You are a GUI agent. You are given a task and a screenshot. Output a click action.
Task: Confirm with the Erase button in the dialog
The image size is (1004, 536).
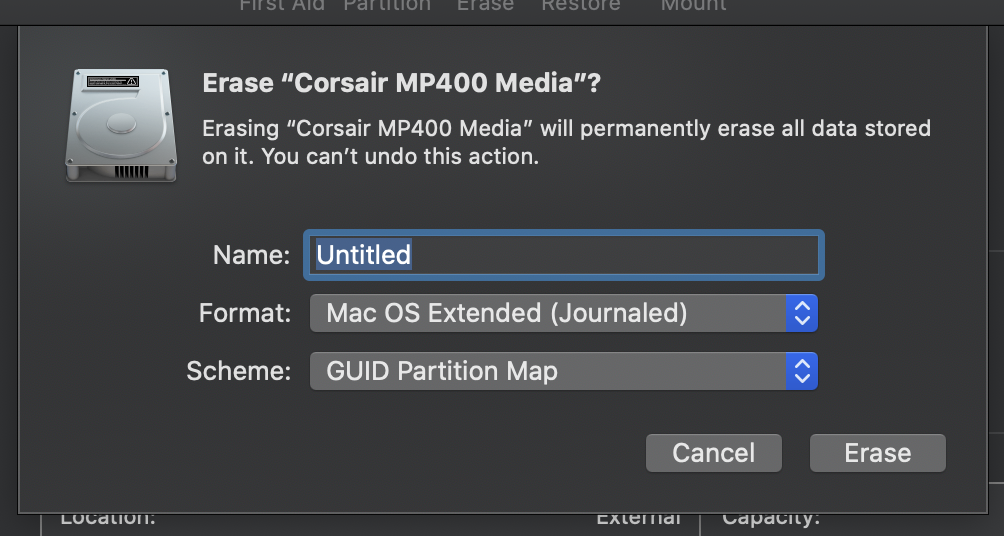[x=877, y=453]
